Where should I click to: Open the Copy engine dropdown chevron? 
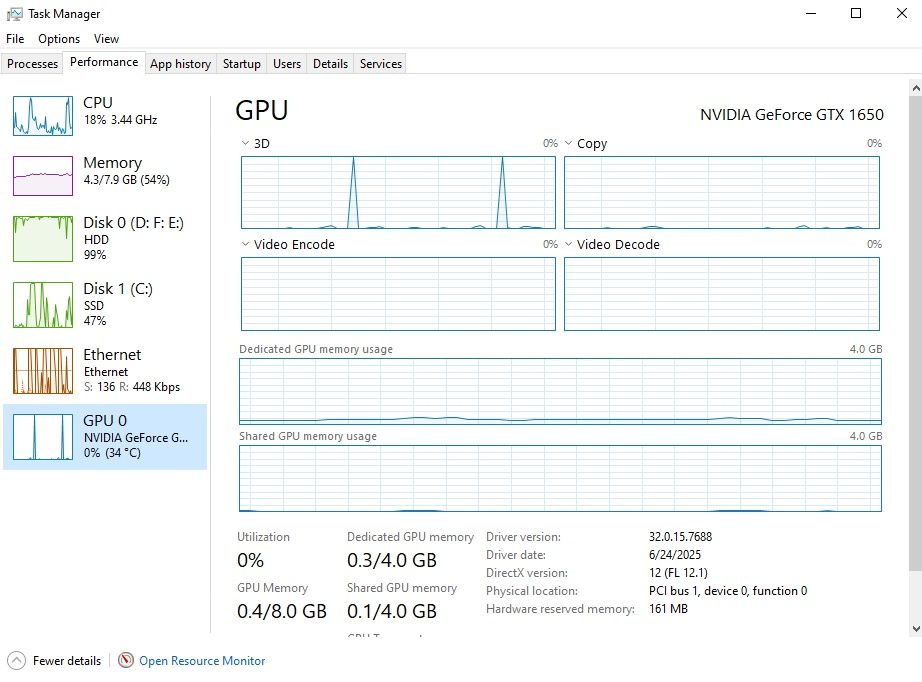[x=568, y=143]
